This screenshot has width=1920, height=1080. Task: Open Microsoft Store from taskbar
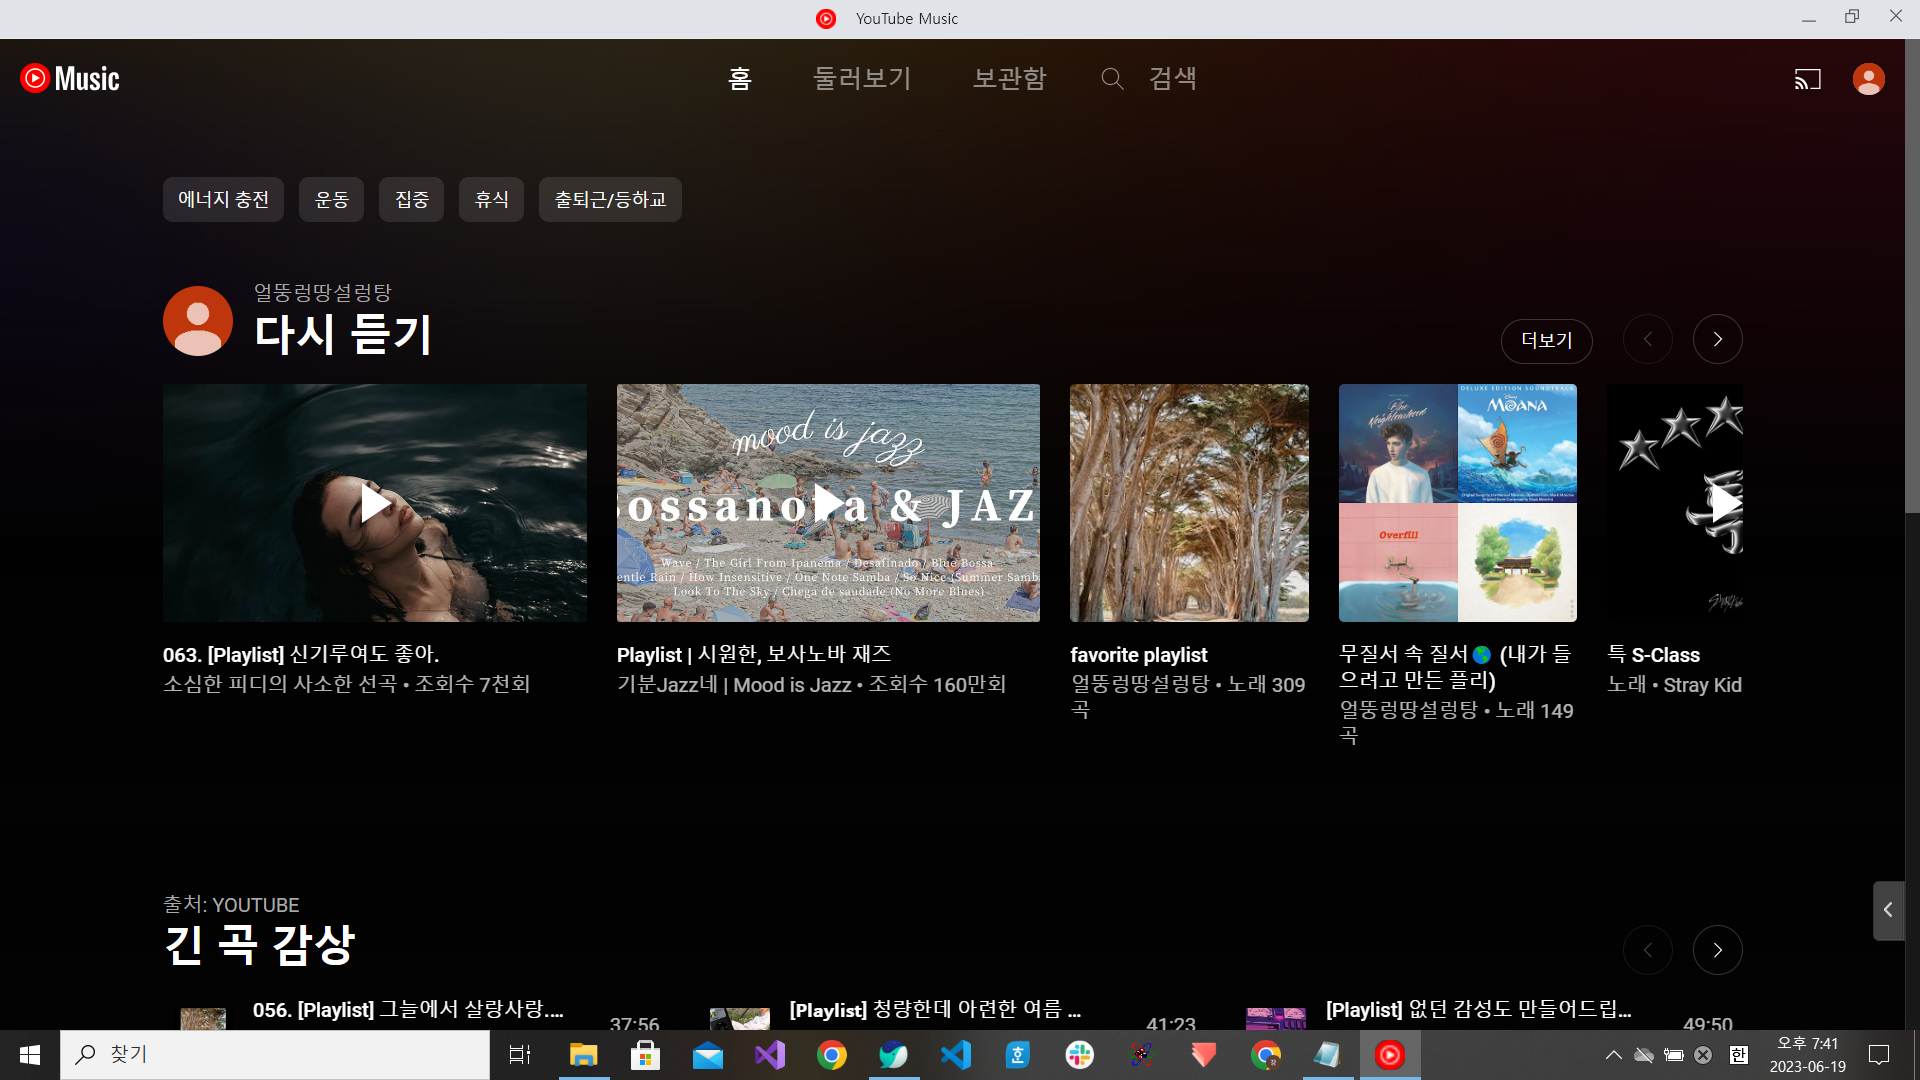tap(645, 1055)
